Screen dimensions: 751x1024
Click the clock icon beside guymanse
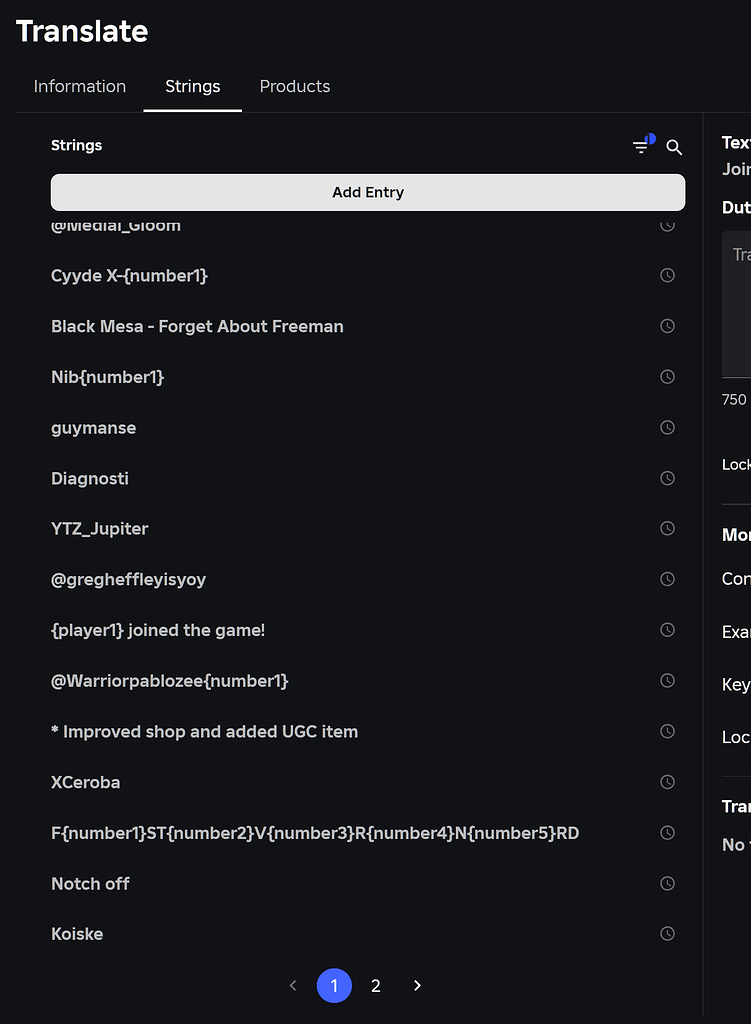(667, 427)
